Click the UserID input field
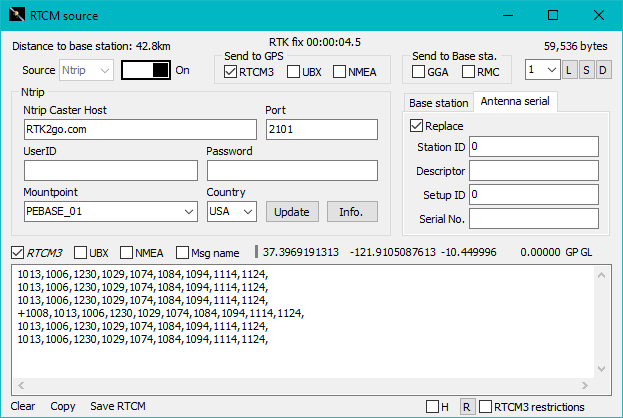The width and height of the screenshot is (623, 418). pyautogui.click(x=111, y=170)
